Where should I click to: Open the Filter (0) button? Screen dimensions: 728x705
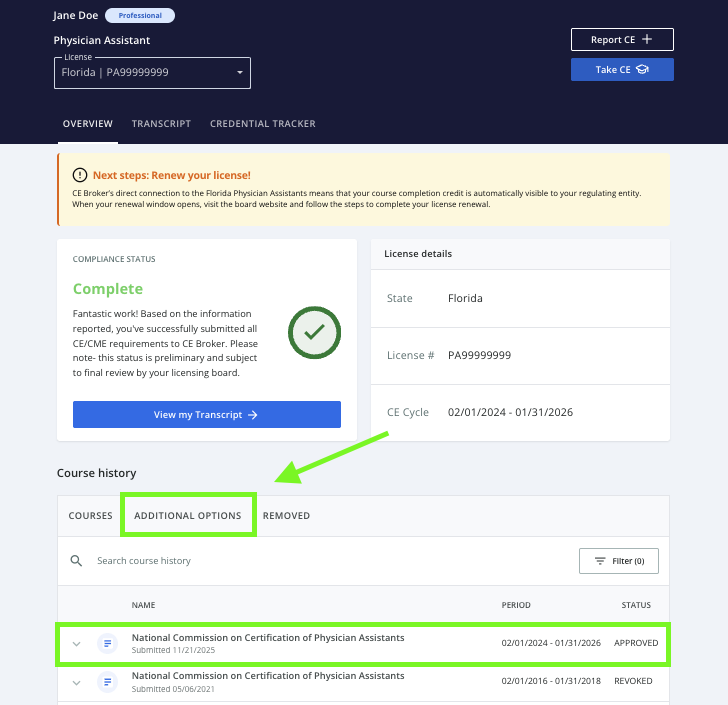pos(618,561)
